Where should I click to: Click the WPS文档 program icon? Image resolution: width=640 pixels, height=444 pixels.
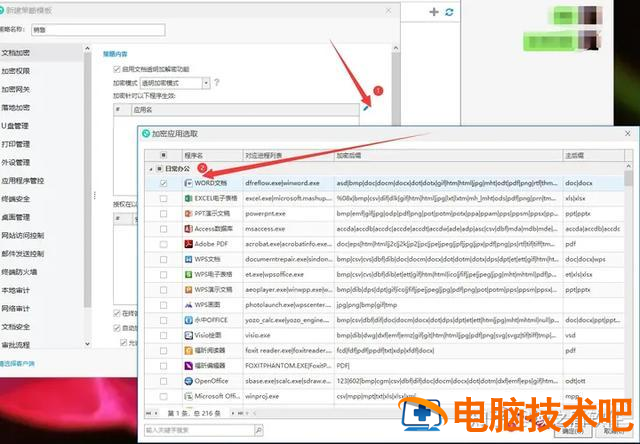click(188, 259)
